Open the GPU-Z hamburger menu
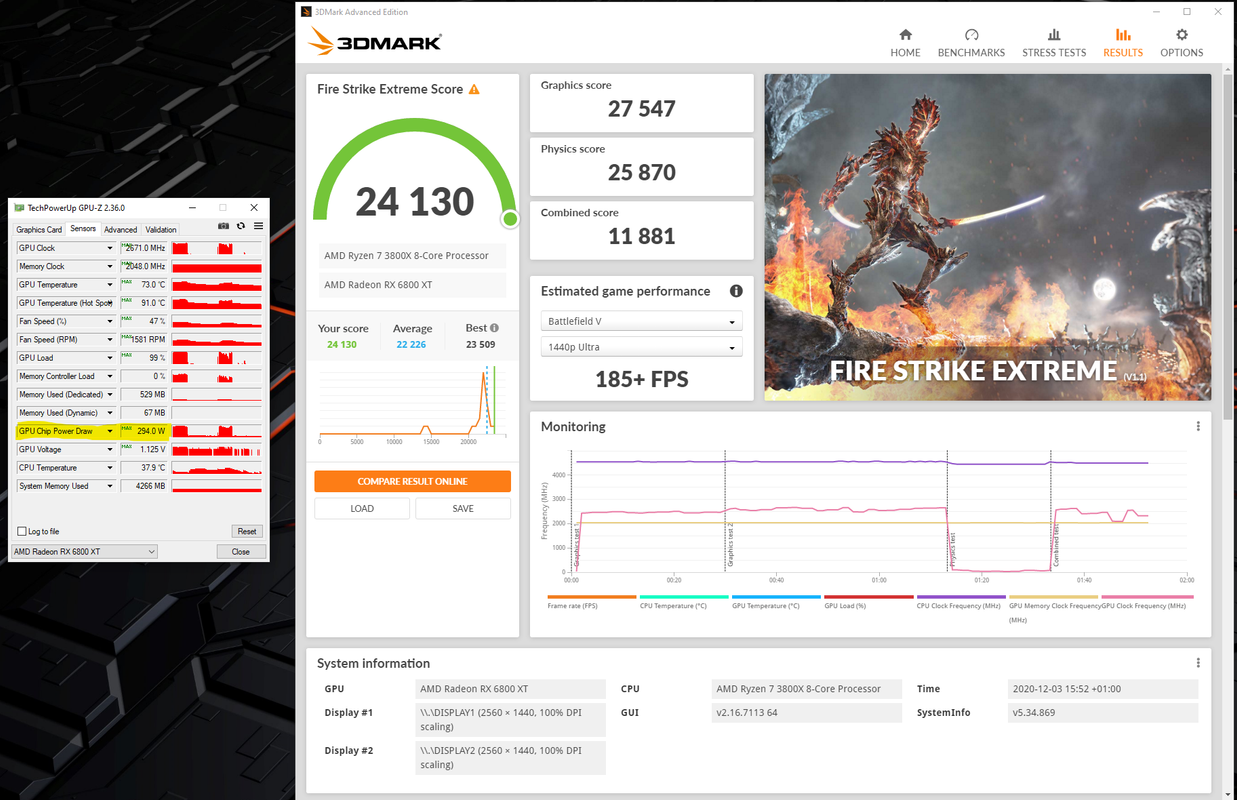The width and height of the screenshot is (1237, 800). [x=258, y=227]
